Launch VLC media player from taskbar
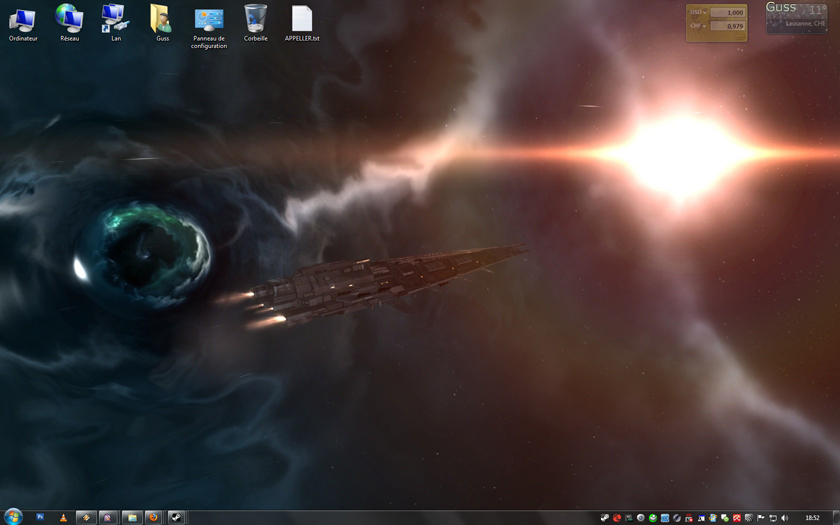The image size is (840, 525). [x=63, y=517]
